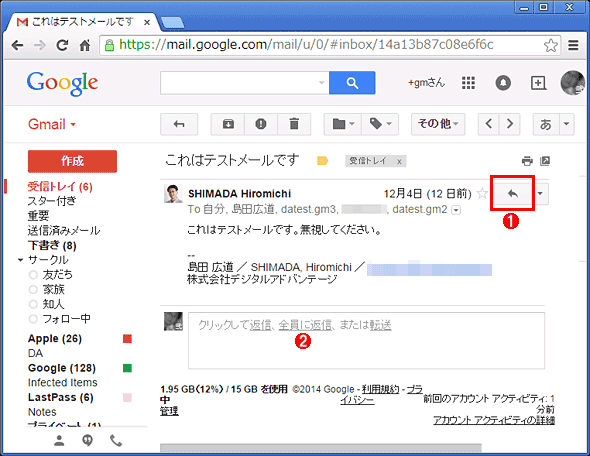Collapse the サークル section
This screenshot has height=456, width=590.
pos(20,260)
